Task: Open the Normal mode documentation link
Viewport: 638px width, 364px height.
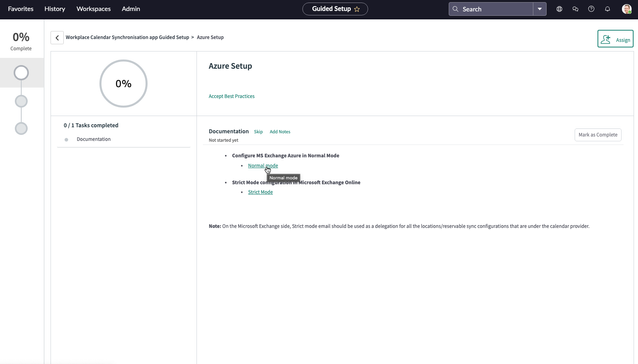Action: coord(263,166)
